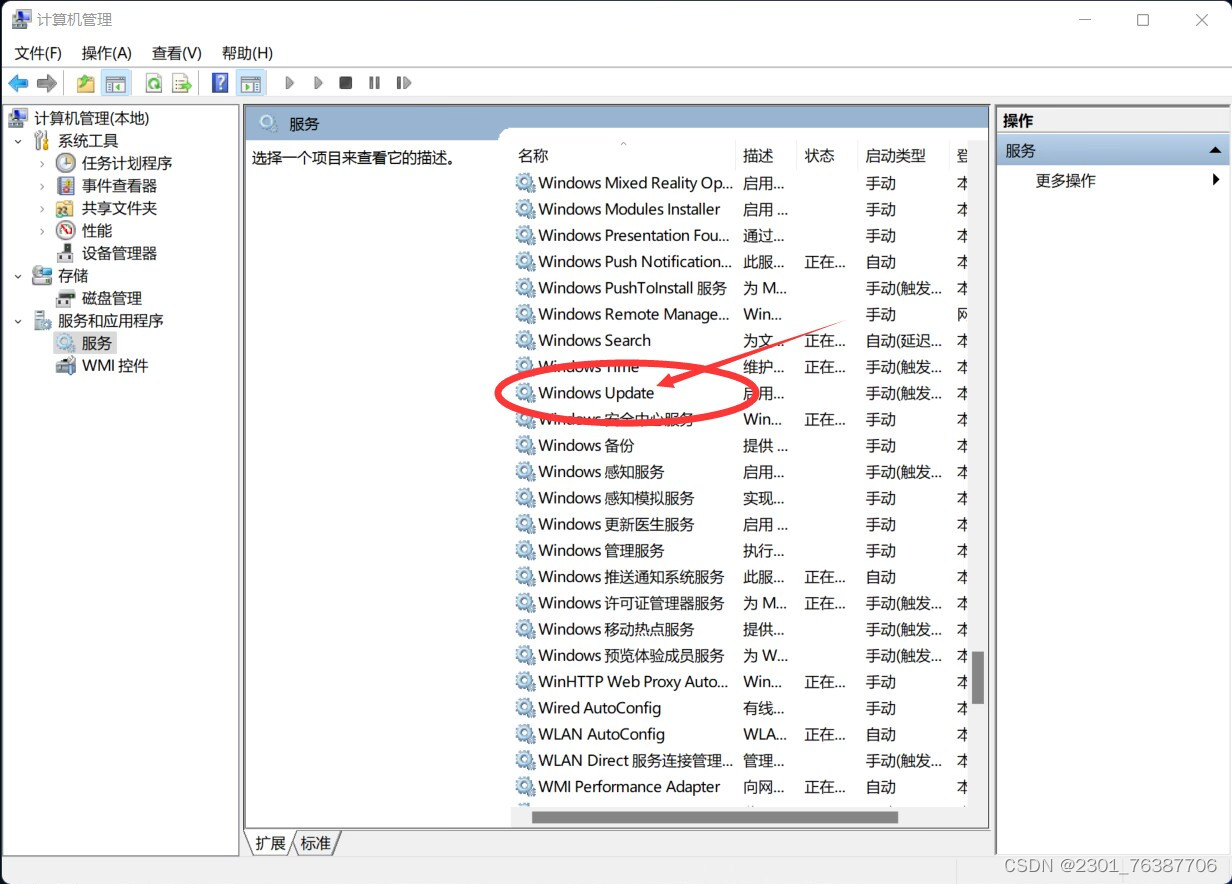Open the 帮助(H) menu
This screenshot has width=1232, height=884.
247,53
